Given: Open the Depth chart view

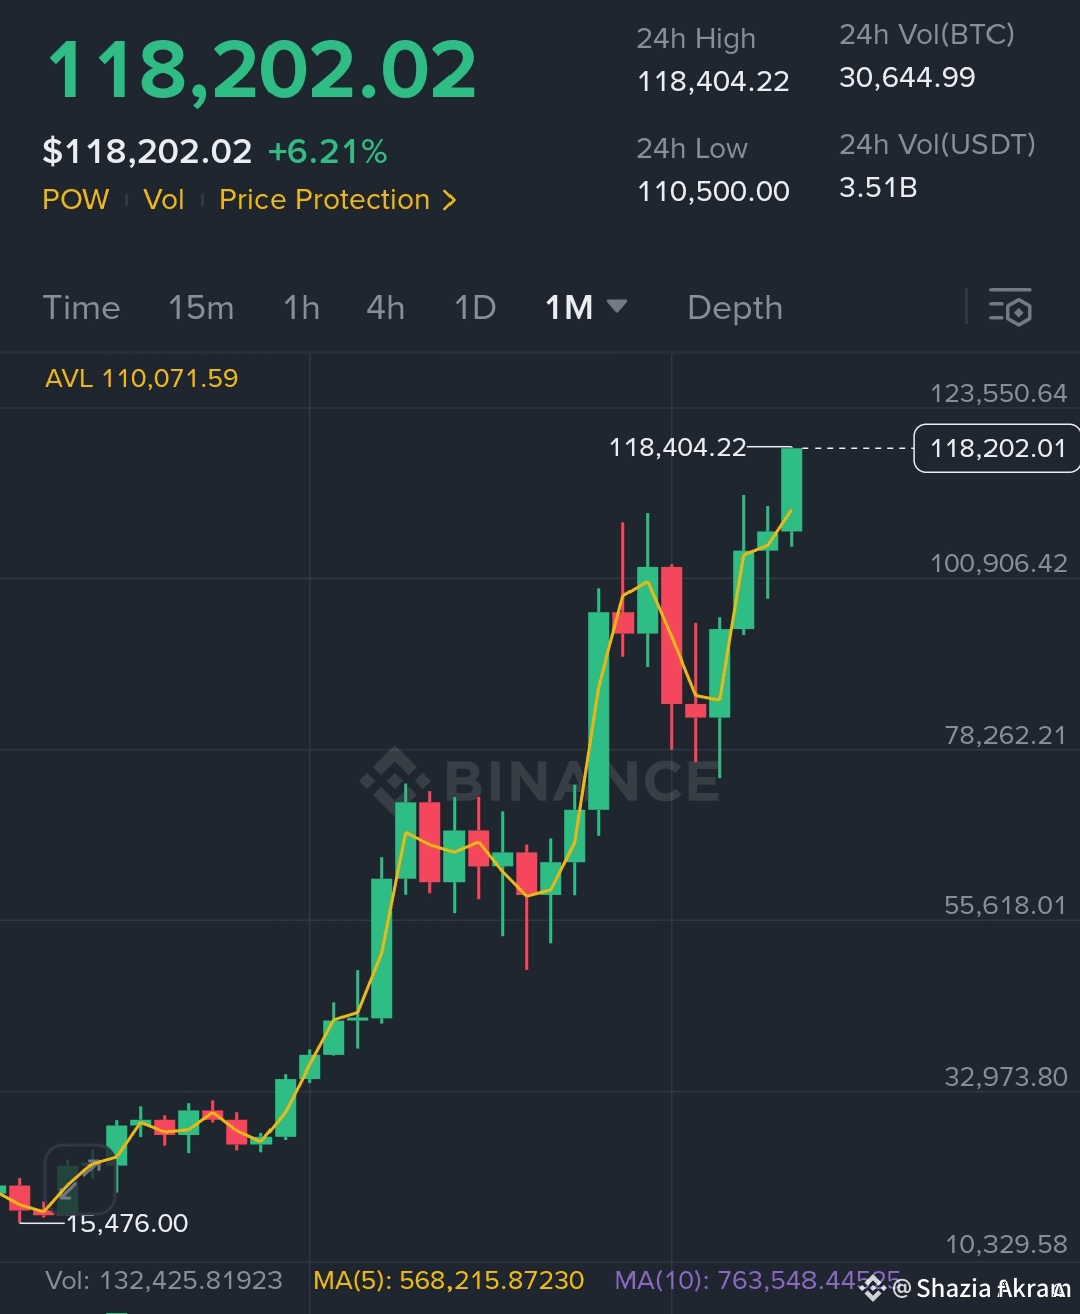Looking at the screenshot, I should click(x=735, y=308).
